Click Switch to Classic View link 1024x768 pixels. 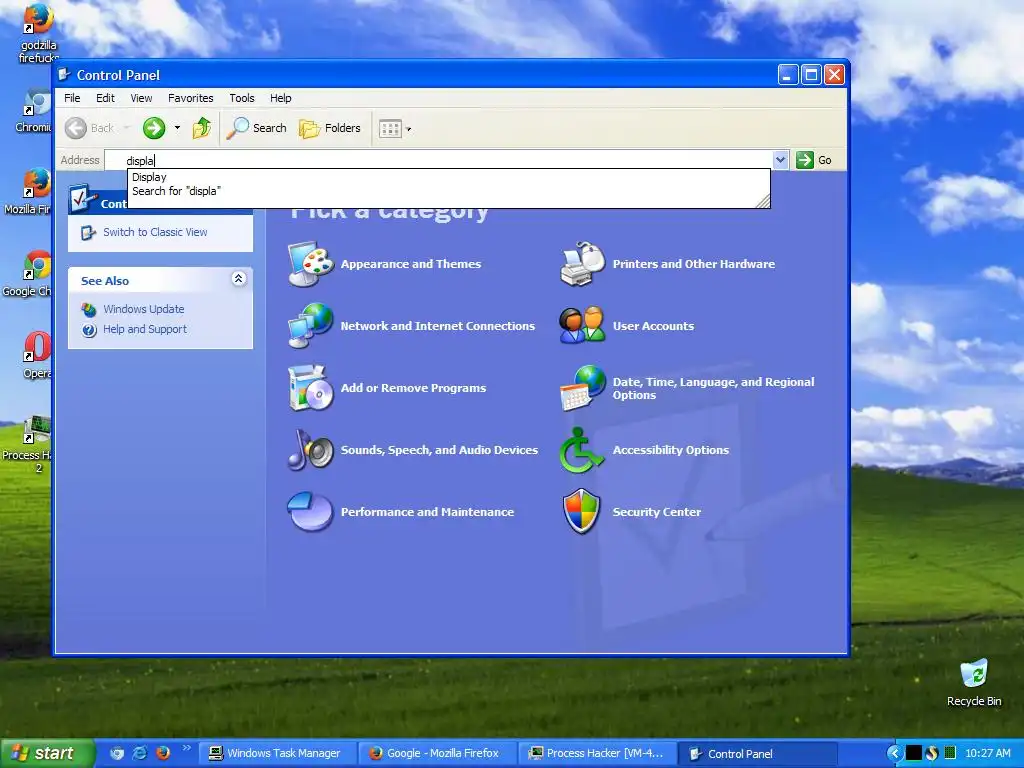(x=155, y=232)
